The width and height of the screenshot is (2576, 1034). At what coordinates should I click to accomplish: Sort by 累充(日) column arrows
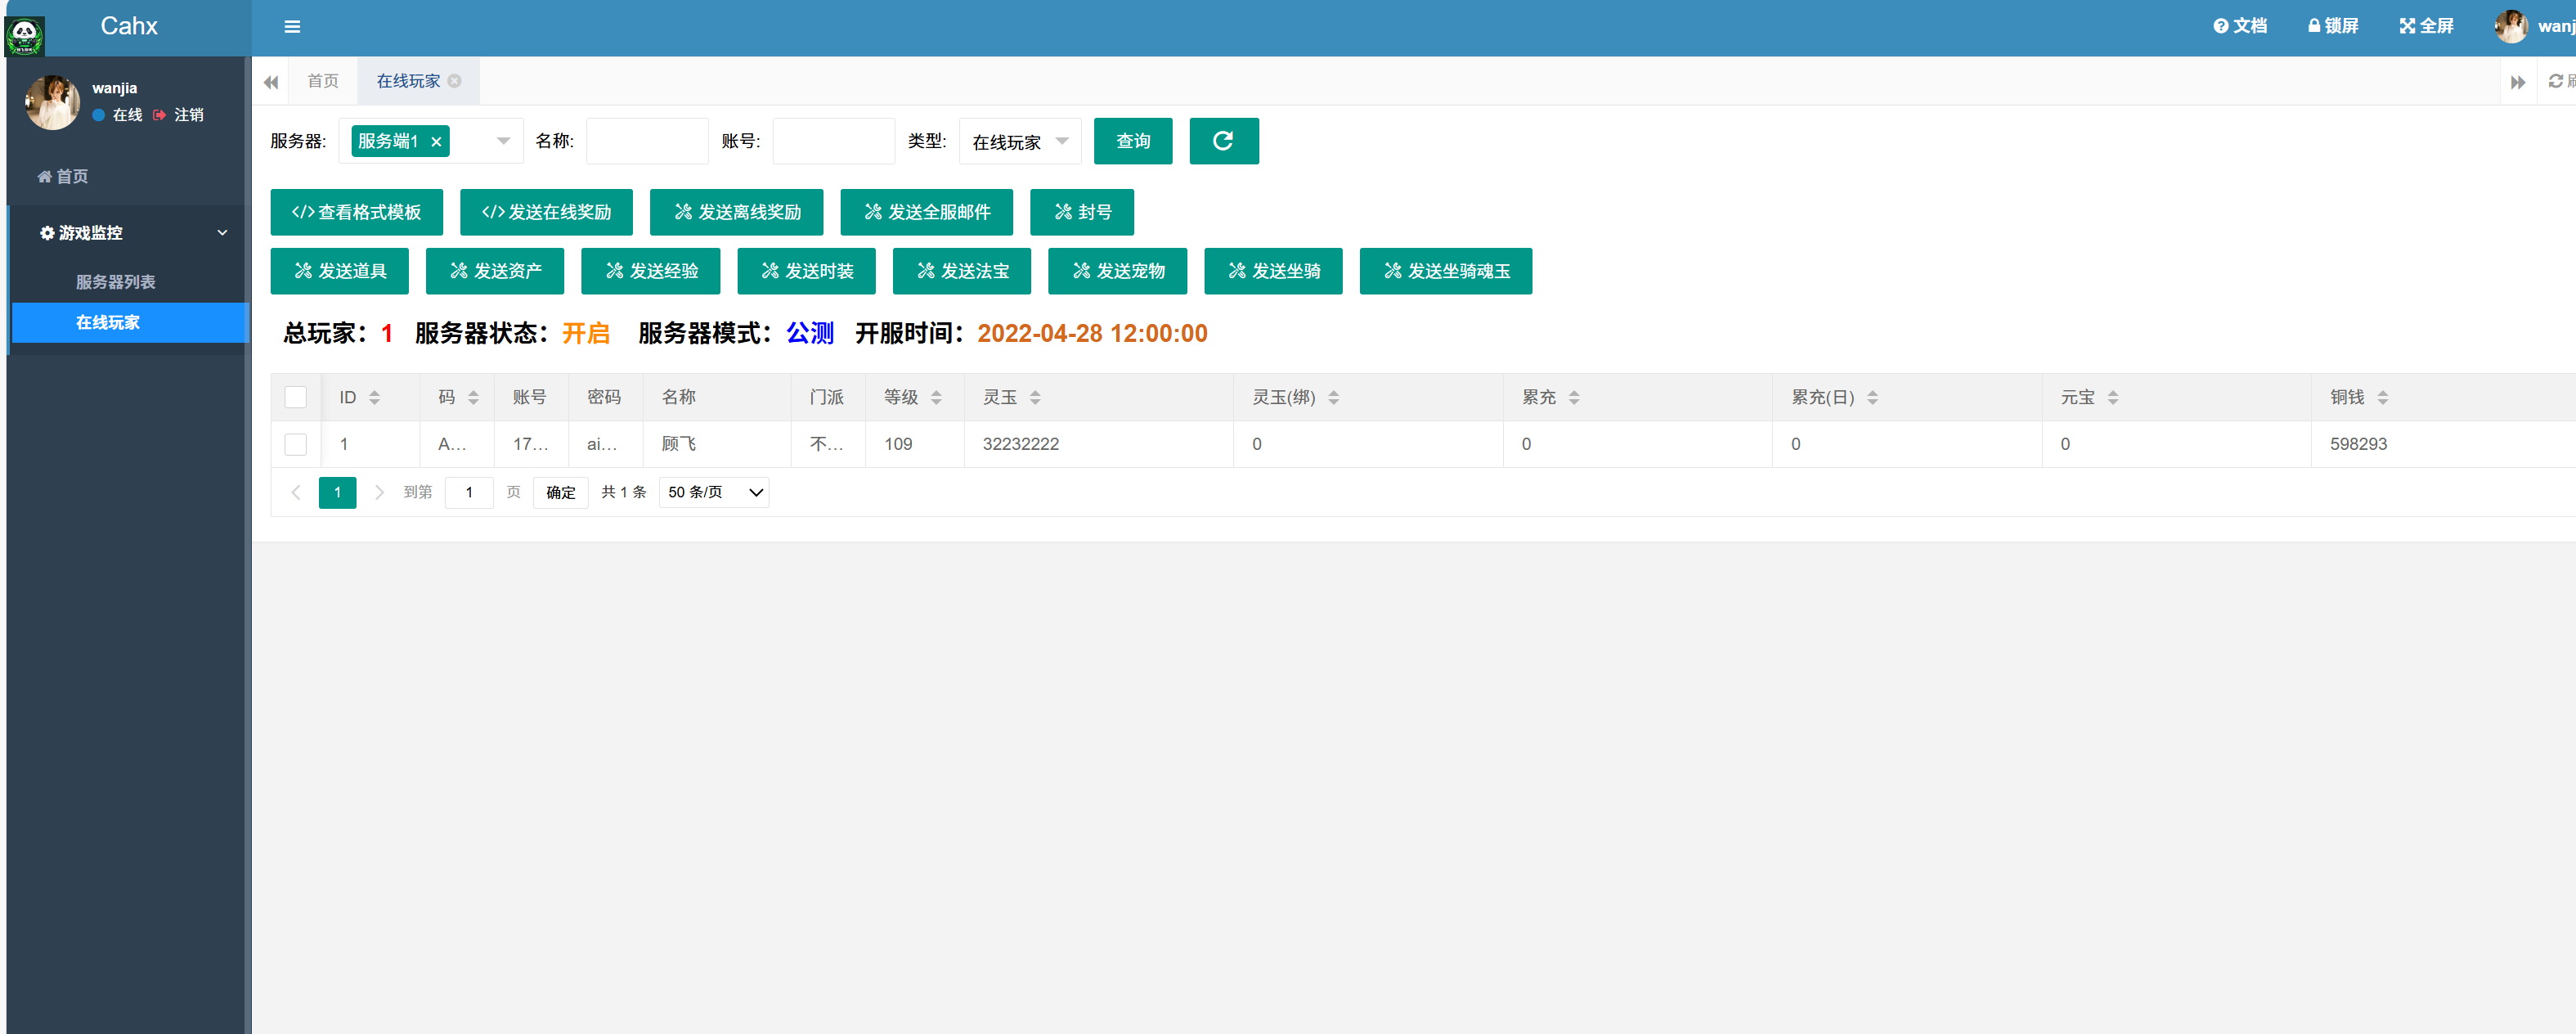point(1872,397)
